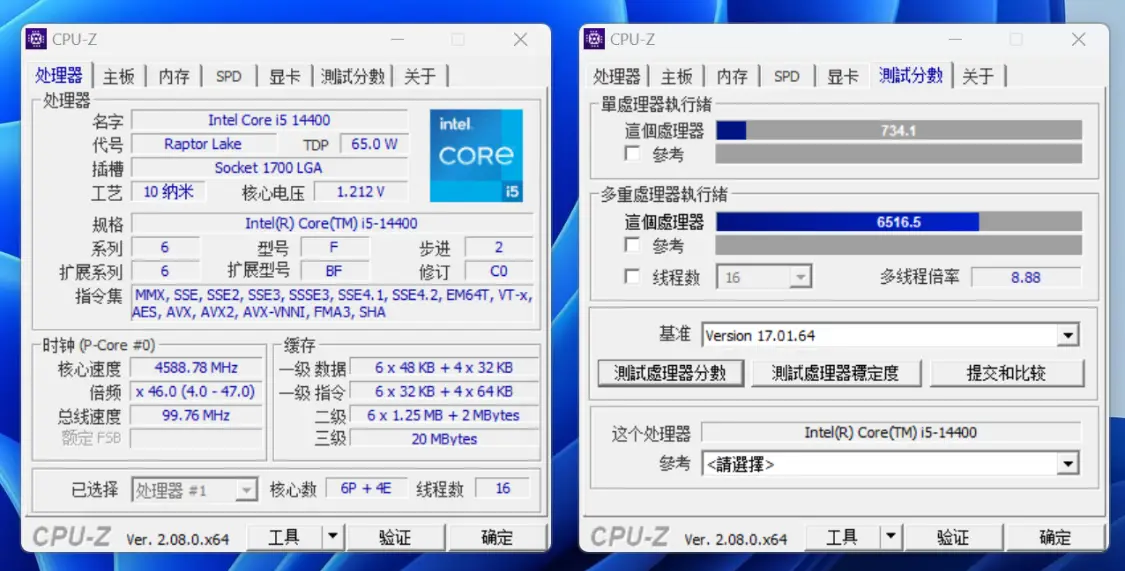This screenshot has height=571, width=1125.
Task: Open SPD tab in left window
Action: (229, 76)
